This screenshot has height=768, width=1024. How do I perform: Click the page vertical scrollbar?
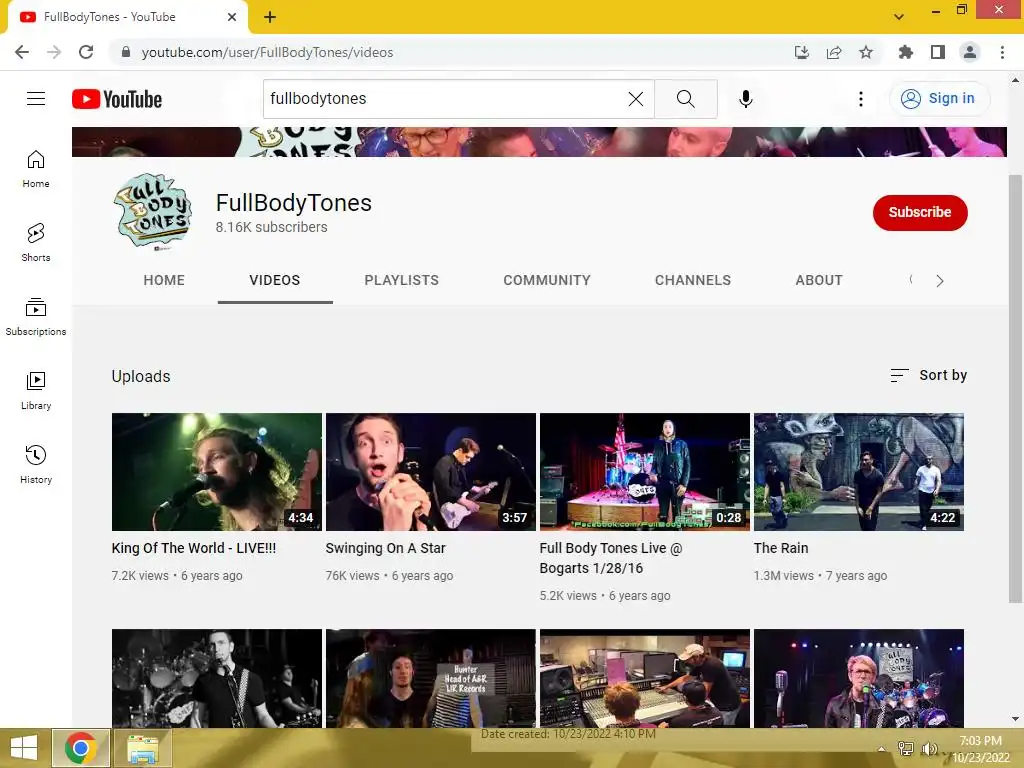click(x=1015, y=389)
